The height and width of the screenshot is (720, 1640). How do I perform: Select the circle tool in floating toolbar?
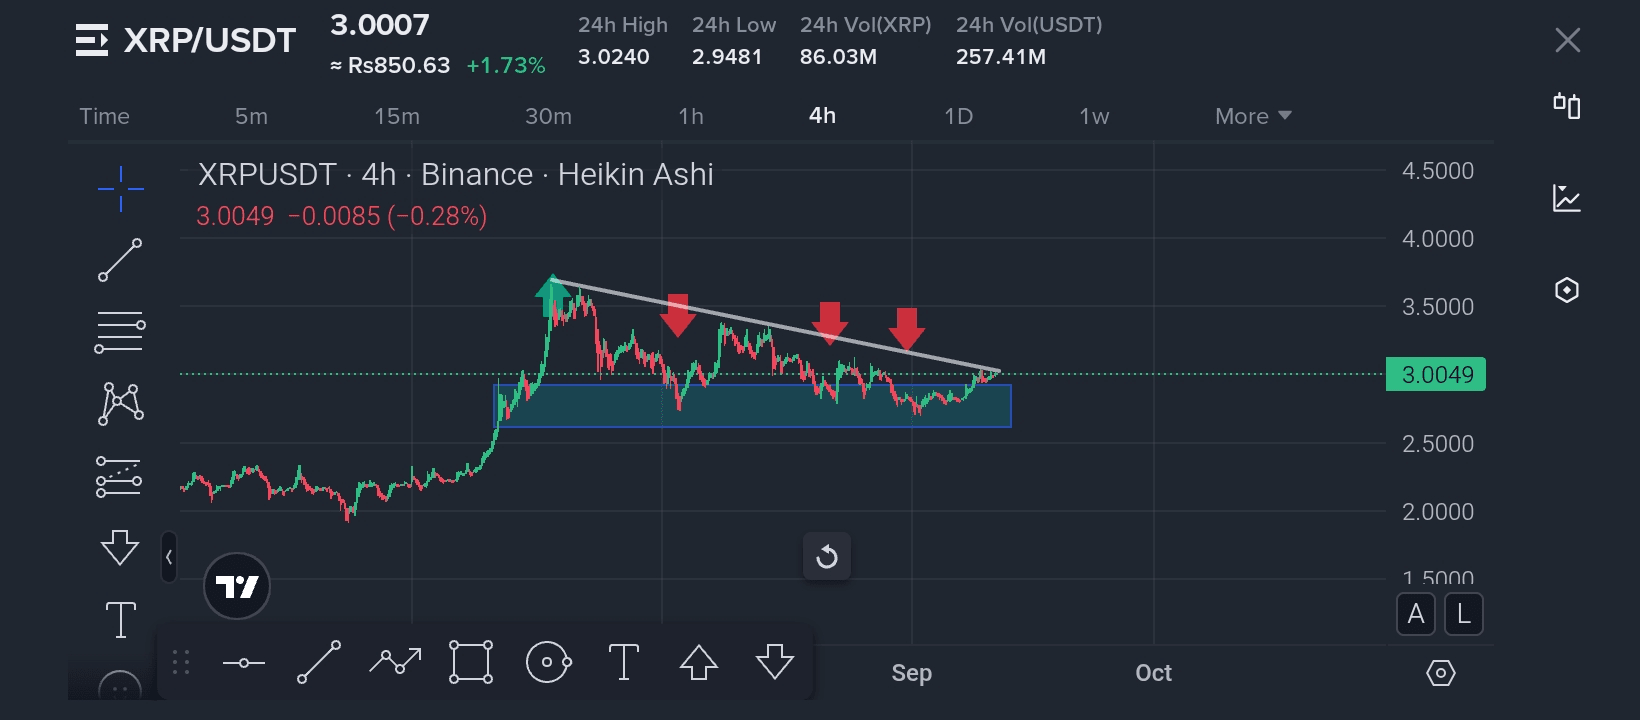548,662
